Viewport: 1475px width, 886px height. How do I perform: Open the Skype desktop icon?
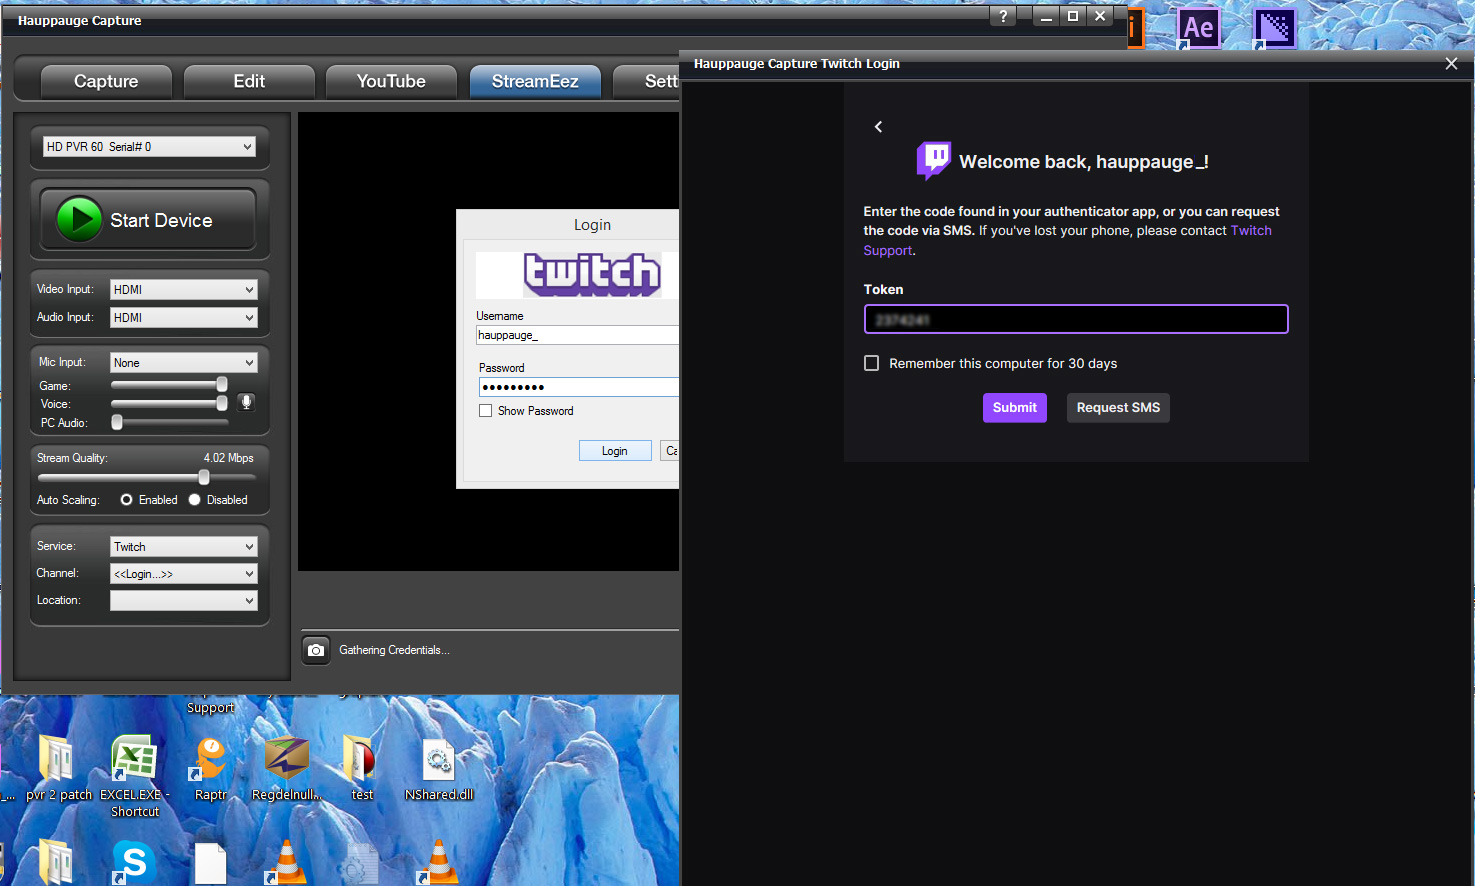[134, 861]
